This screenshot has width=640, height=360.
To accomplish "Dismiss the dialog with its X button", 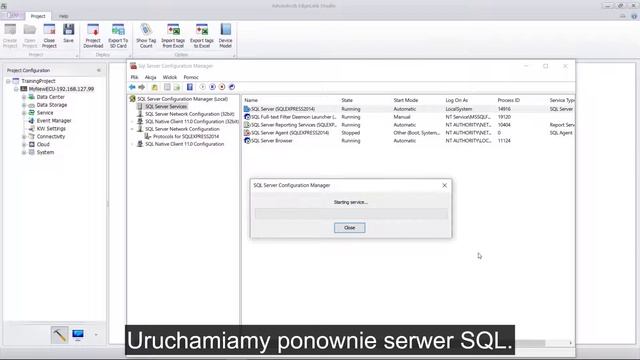I will pos(444,185).
